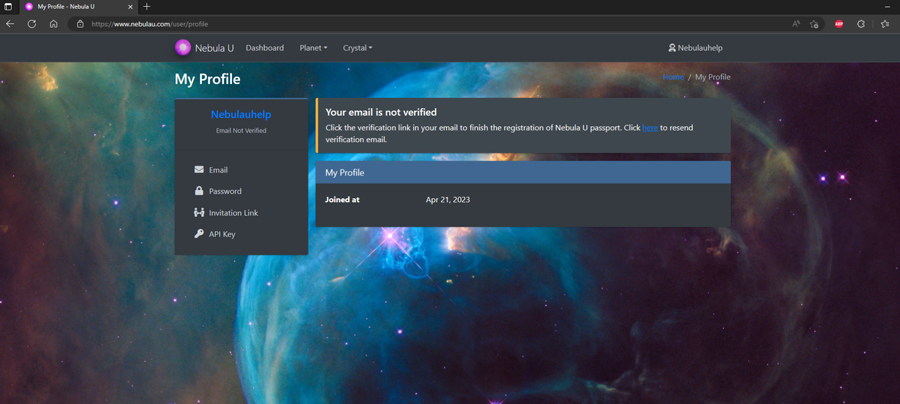Screen dimensions: 900x404
Task: Open the browser extensions icon
Action: tap(861, 24)
